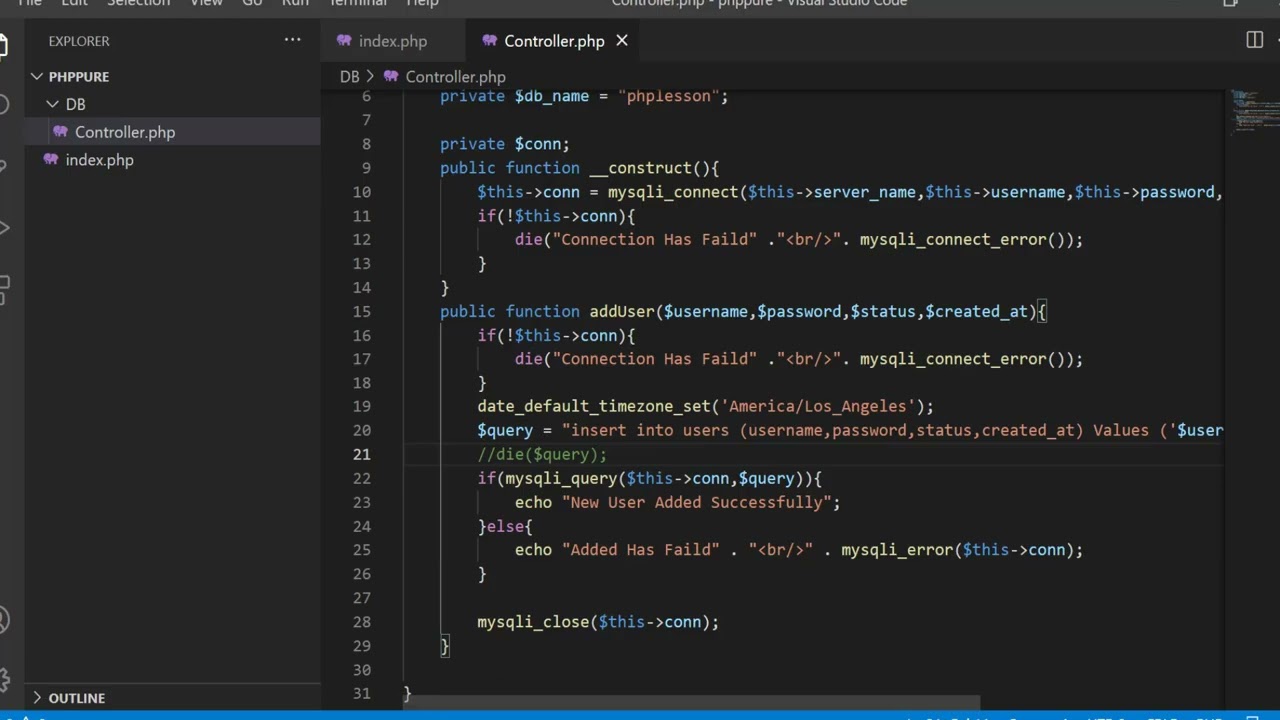Click the "phplesson" string on line 6
1280x720 pixels.
pos(669,96)
